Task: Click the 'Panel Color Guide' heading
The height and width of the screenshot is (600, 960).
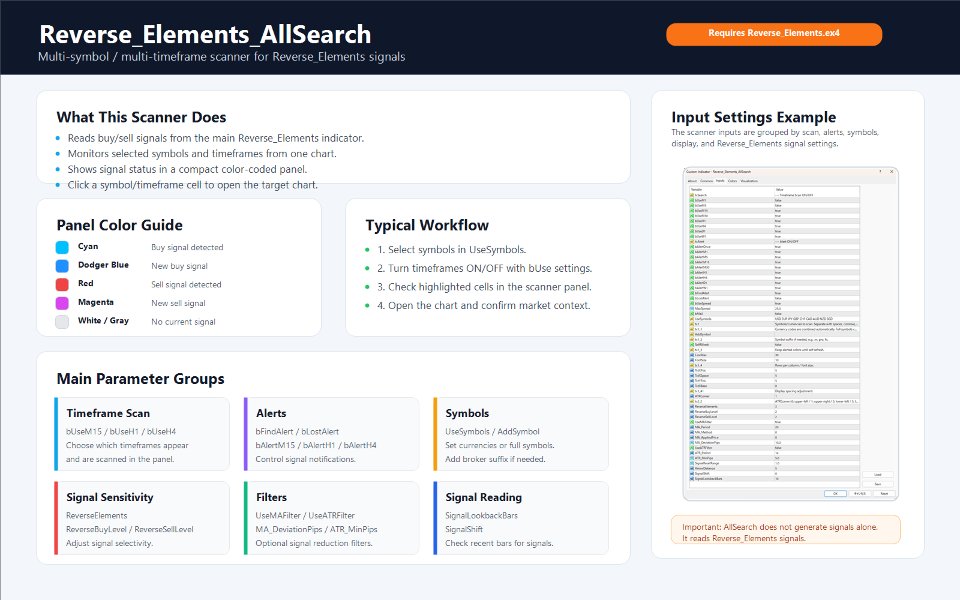Action: (x=119, y=225)
